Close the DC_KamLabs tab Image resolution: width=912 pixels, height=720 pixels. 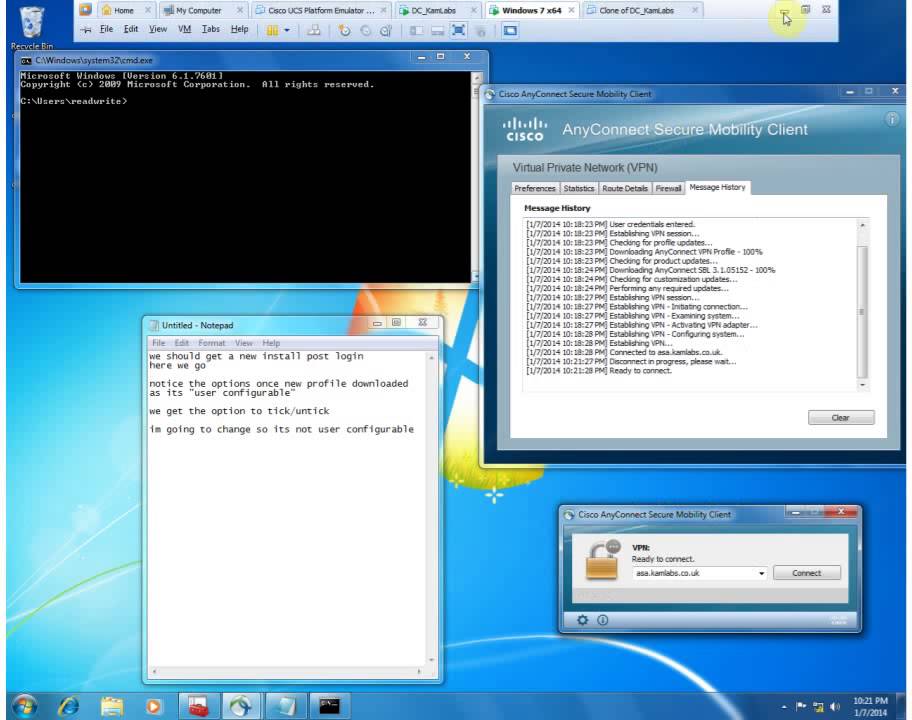pos(474,10)
